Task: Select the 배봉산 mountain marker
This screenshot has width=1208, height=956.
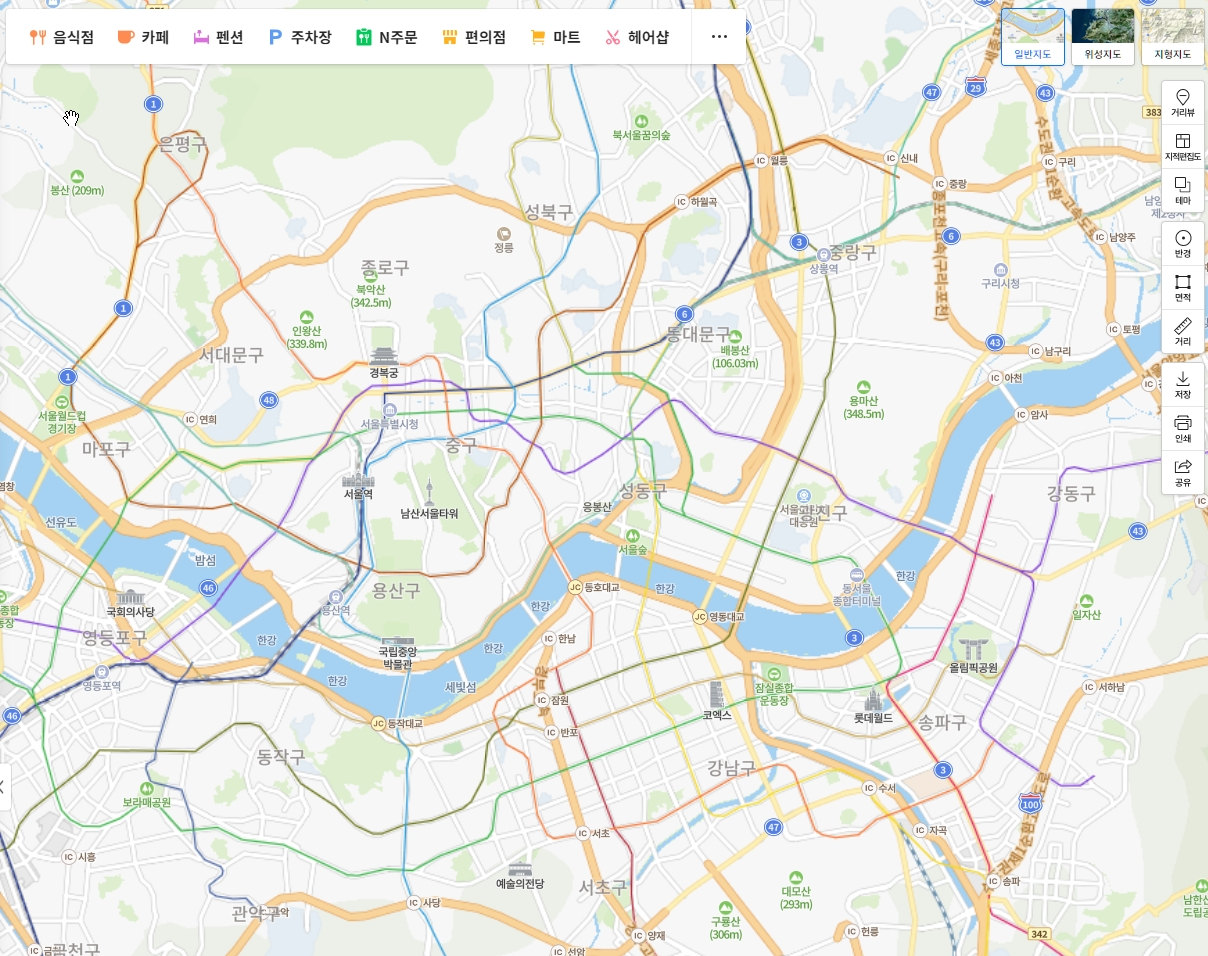Action: (x=735, y=336)
